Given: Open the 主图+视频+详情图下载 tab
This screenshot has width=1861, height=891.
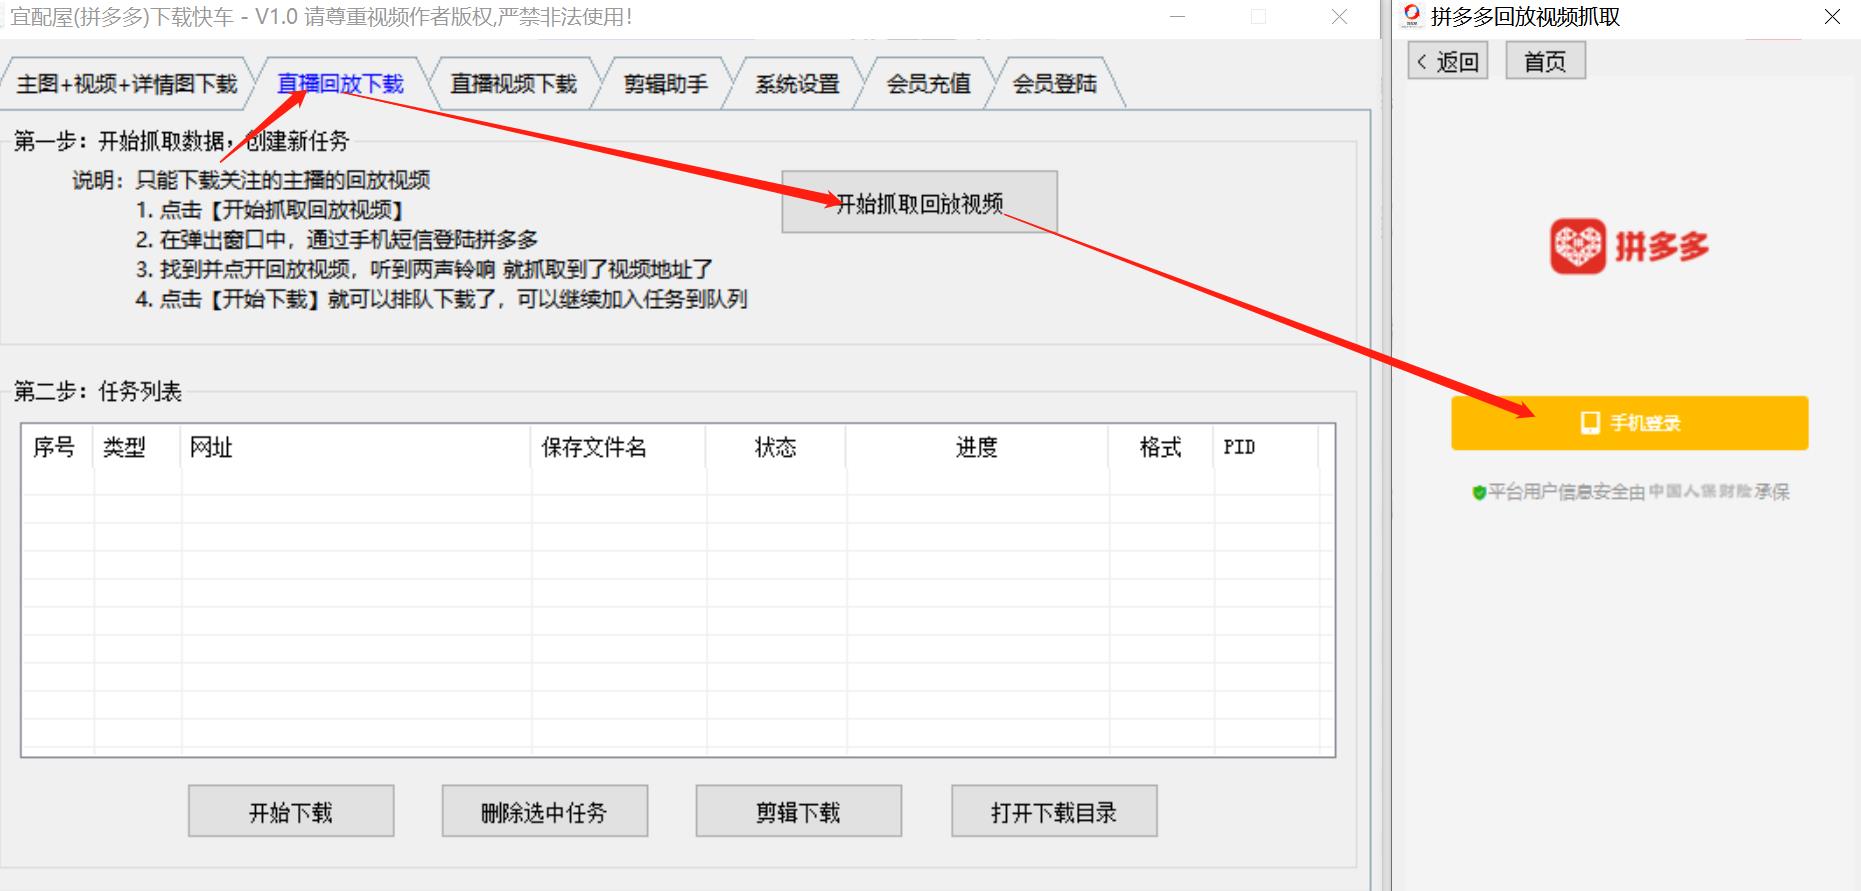Looking at the screenshot, I should click(127, 84).
